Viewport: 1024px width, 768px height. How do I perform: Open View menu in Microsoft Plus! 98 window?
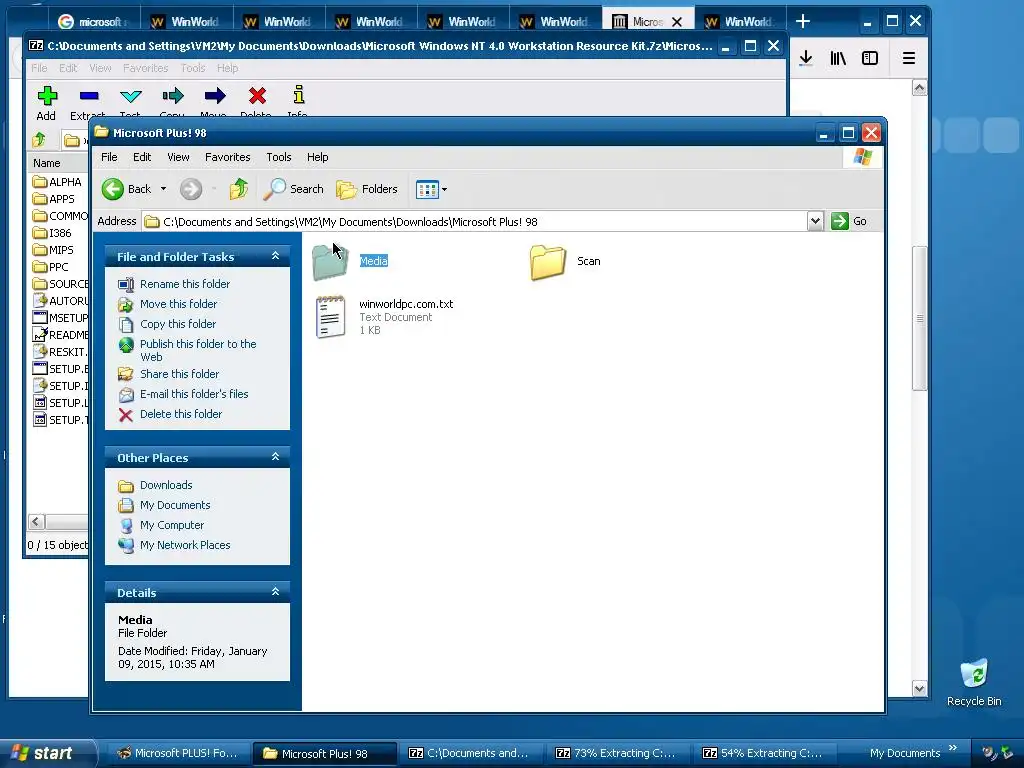(x=178, y=157)
